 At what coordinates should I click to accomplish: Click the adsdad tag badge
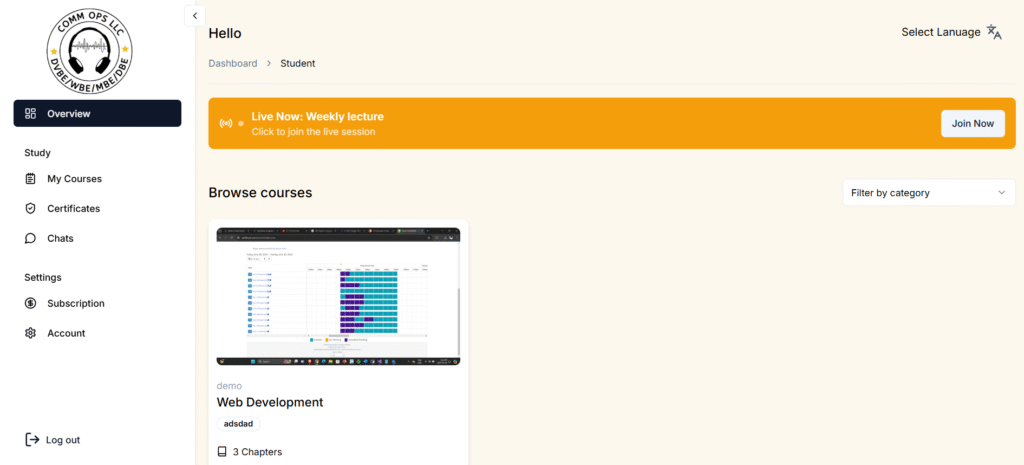[x=238, y=424]
